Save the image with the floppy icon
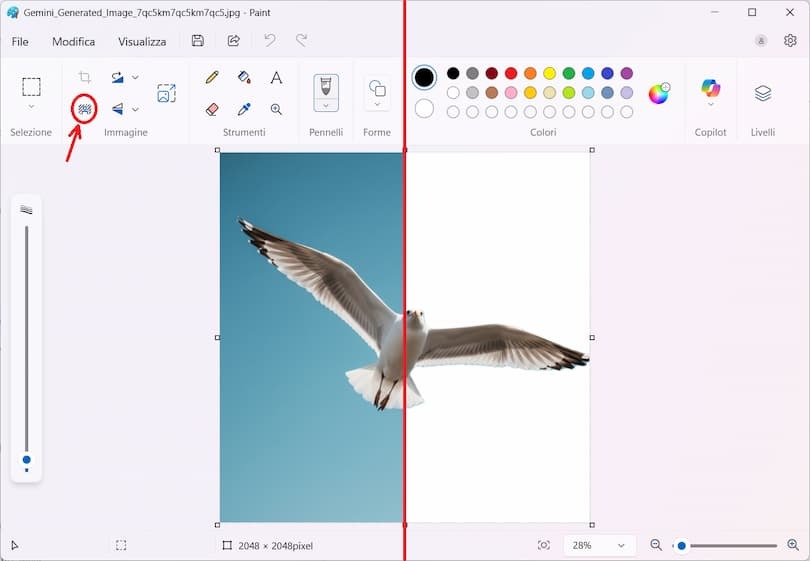Screen dimensions: 810x561 197,41
